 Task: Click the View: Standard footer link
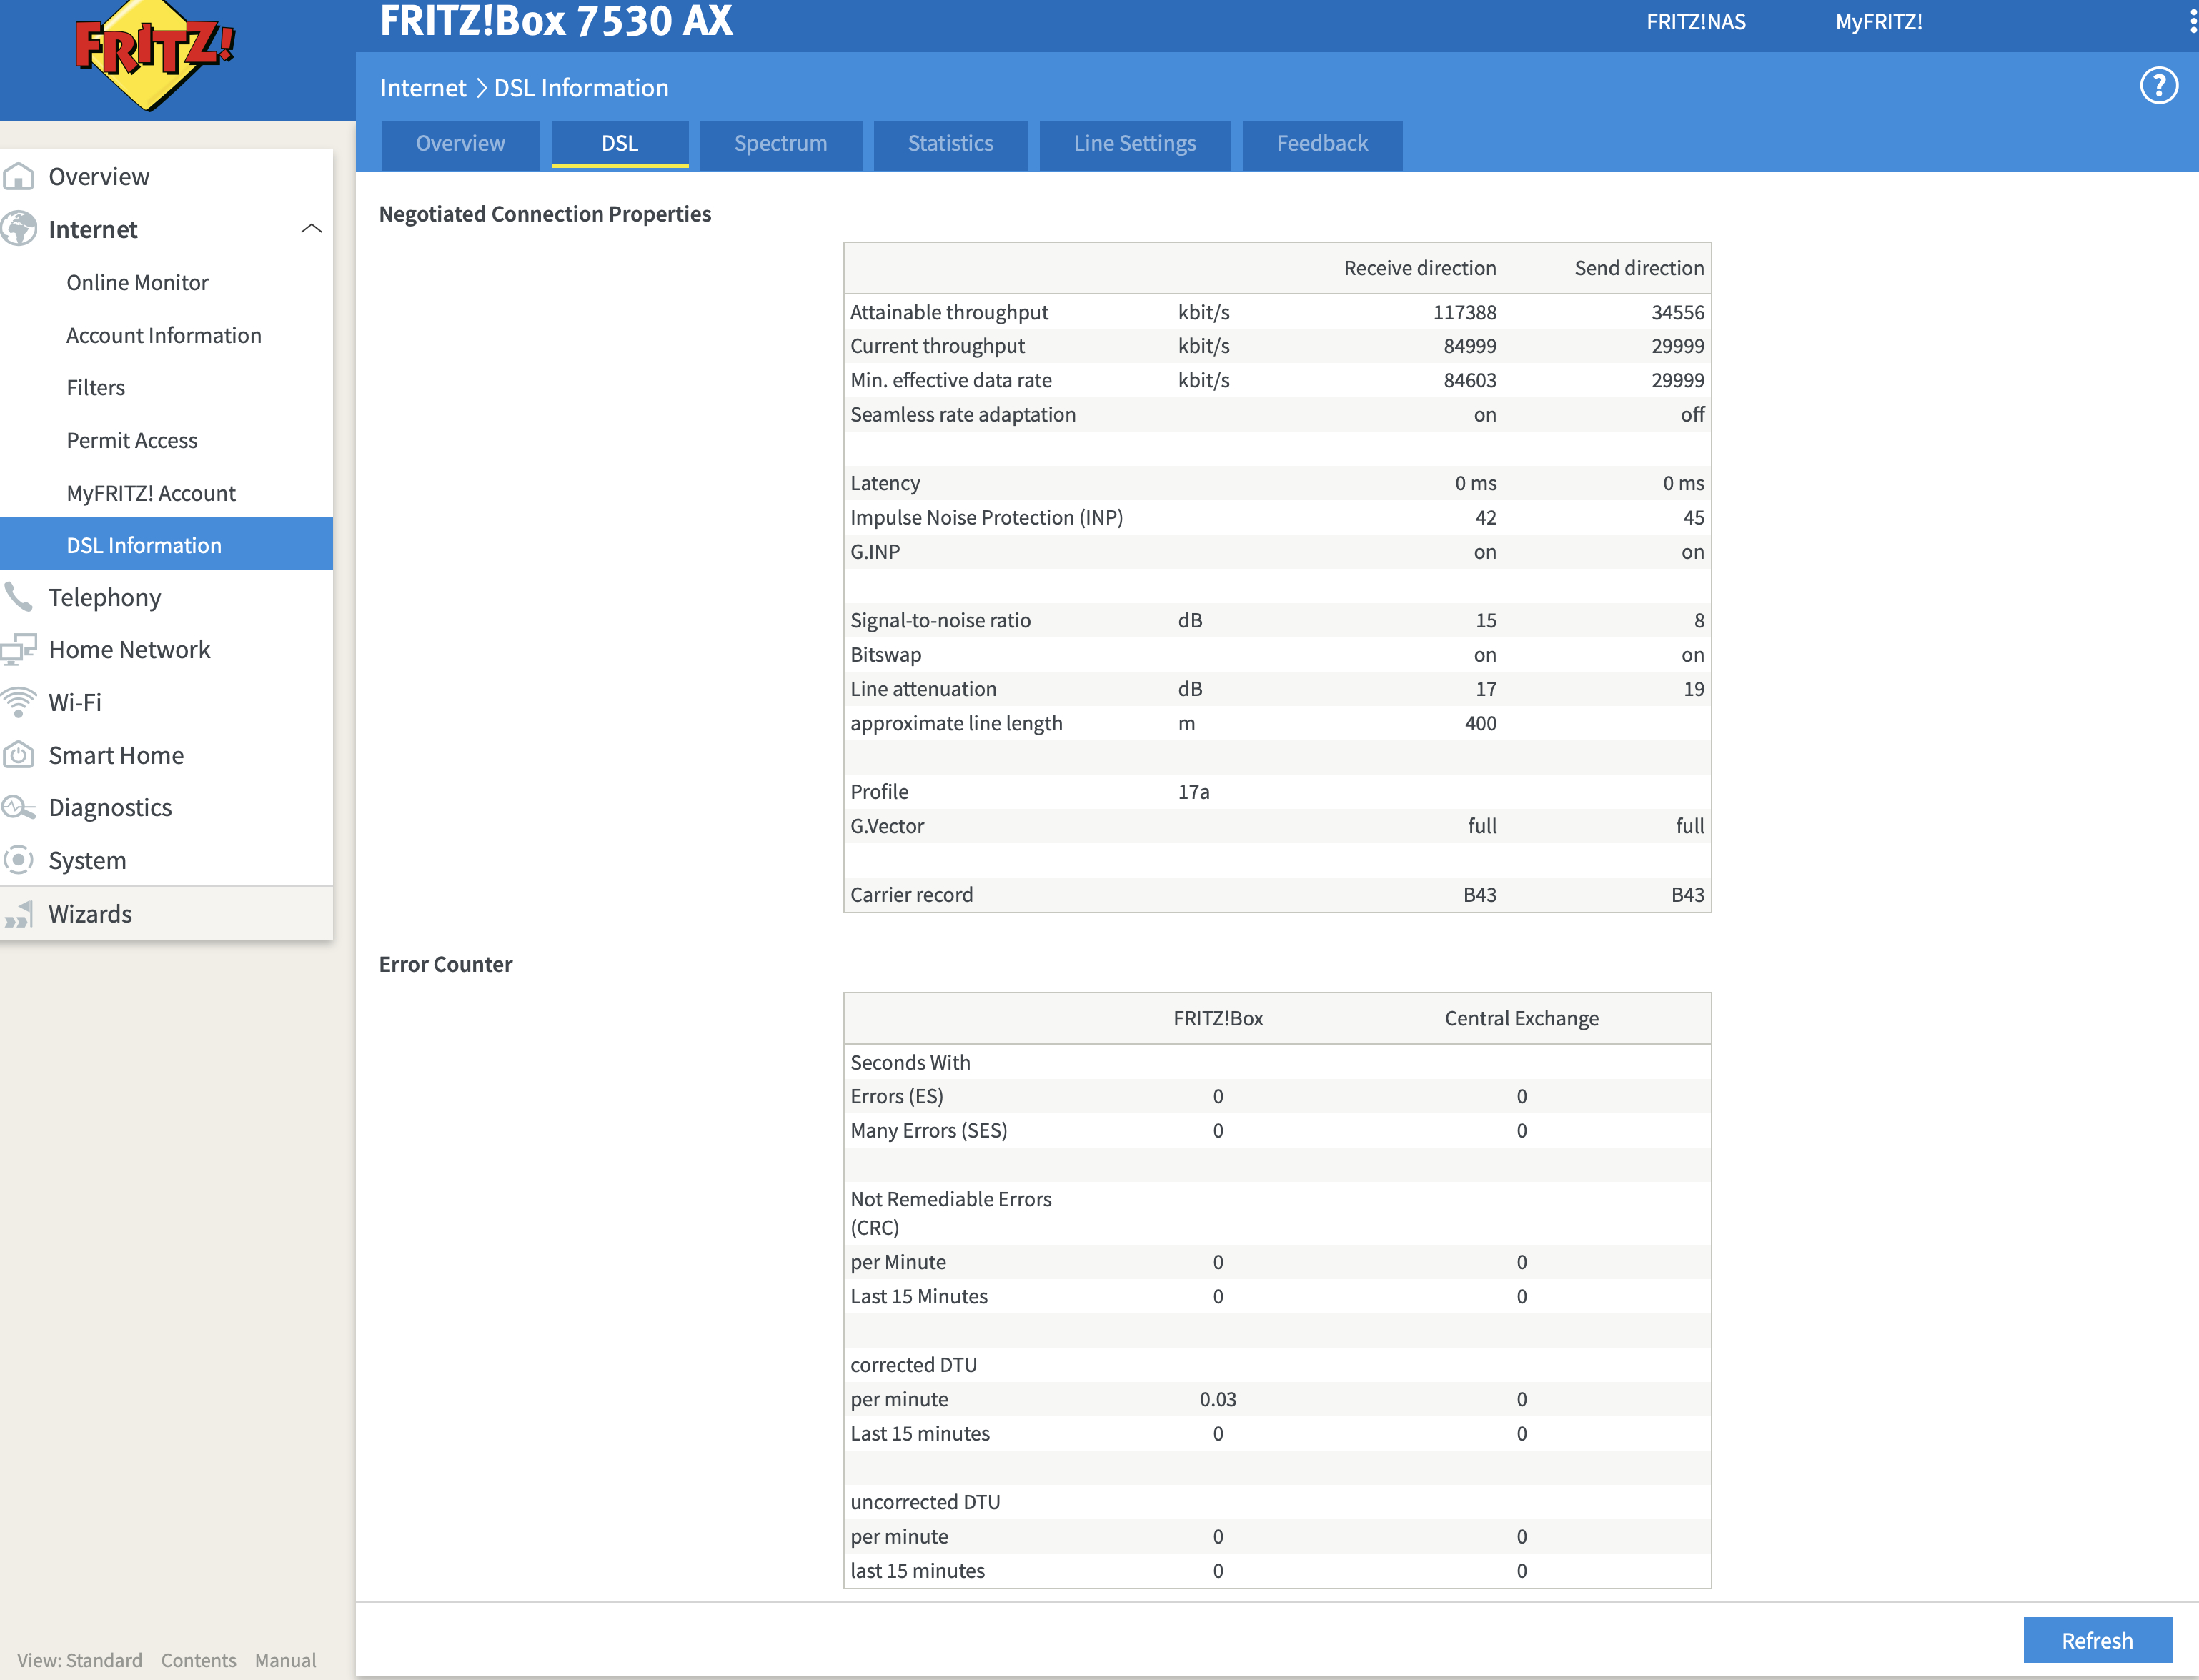pyautogui.click(x=80, y=1660)
